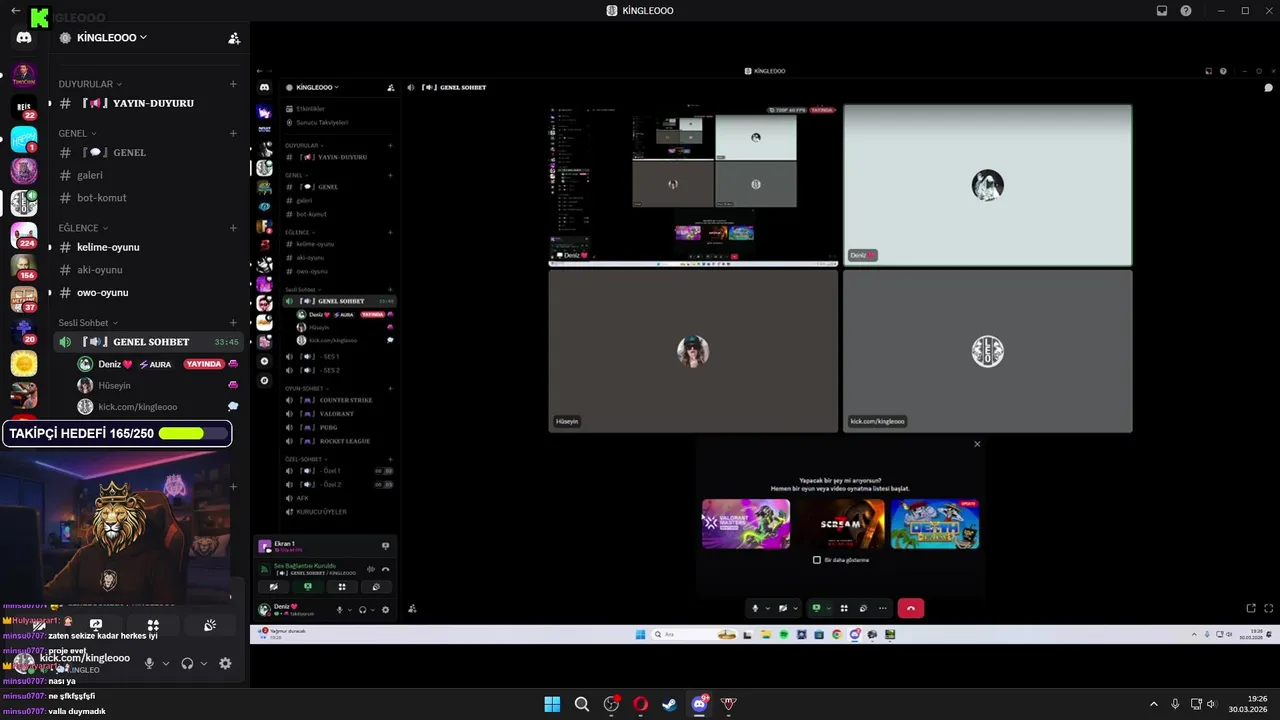Select the Hüseyin participant tile
1280x720 pixels.
coord(693,351)
